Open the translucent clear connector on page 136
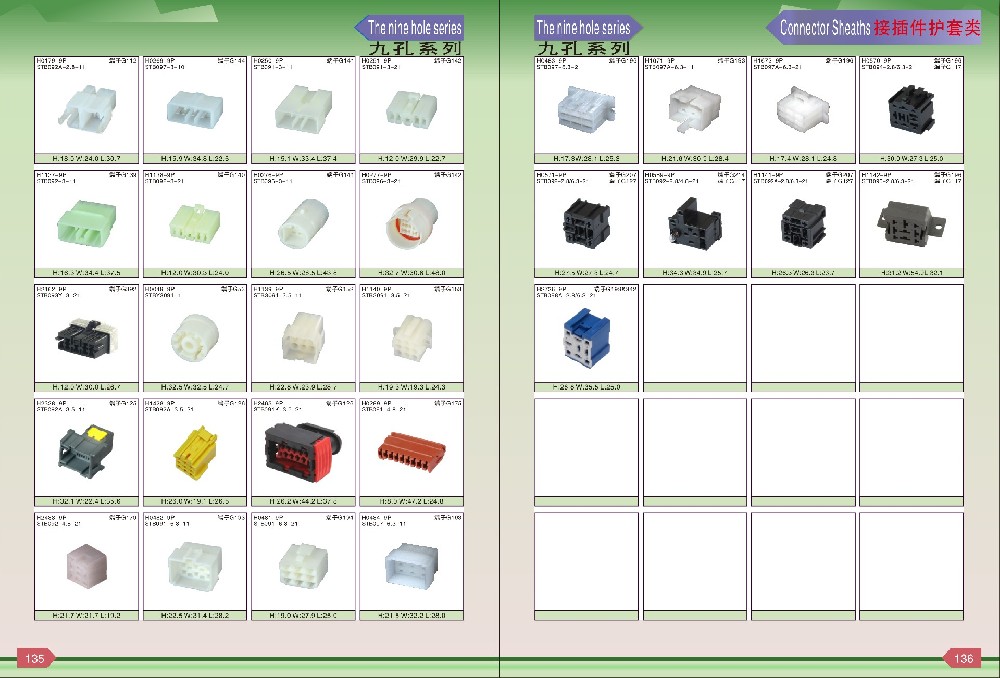Viewport: 1000px width, 678px height. tap(586, 108)
